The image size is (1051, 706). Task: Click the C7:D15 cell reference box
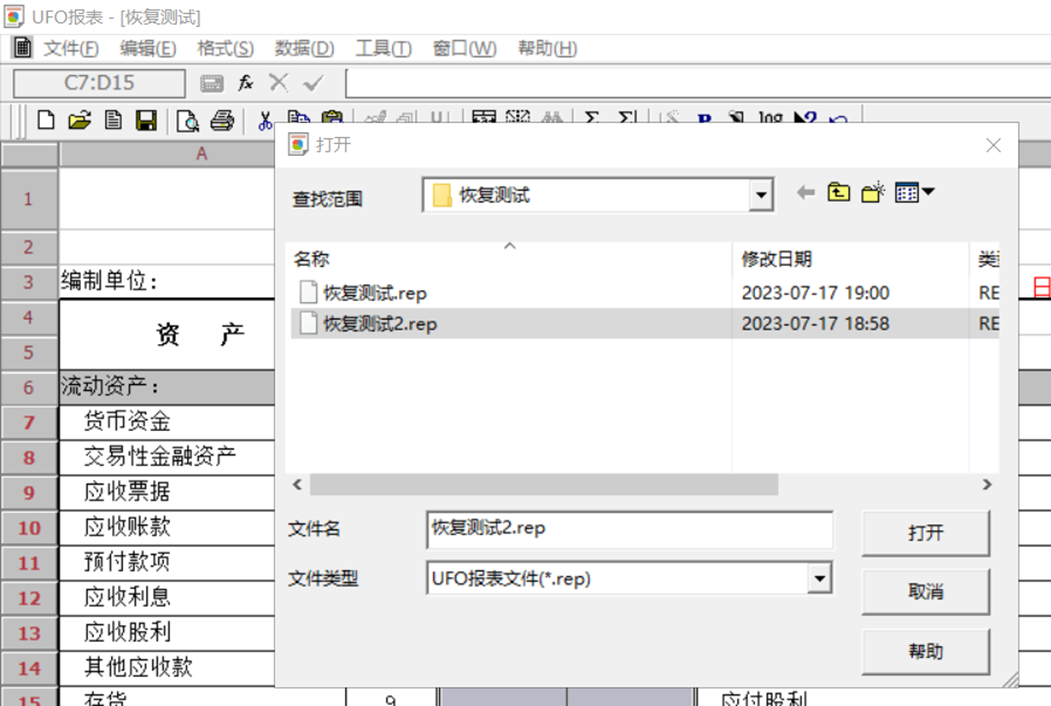(99, 83)
